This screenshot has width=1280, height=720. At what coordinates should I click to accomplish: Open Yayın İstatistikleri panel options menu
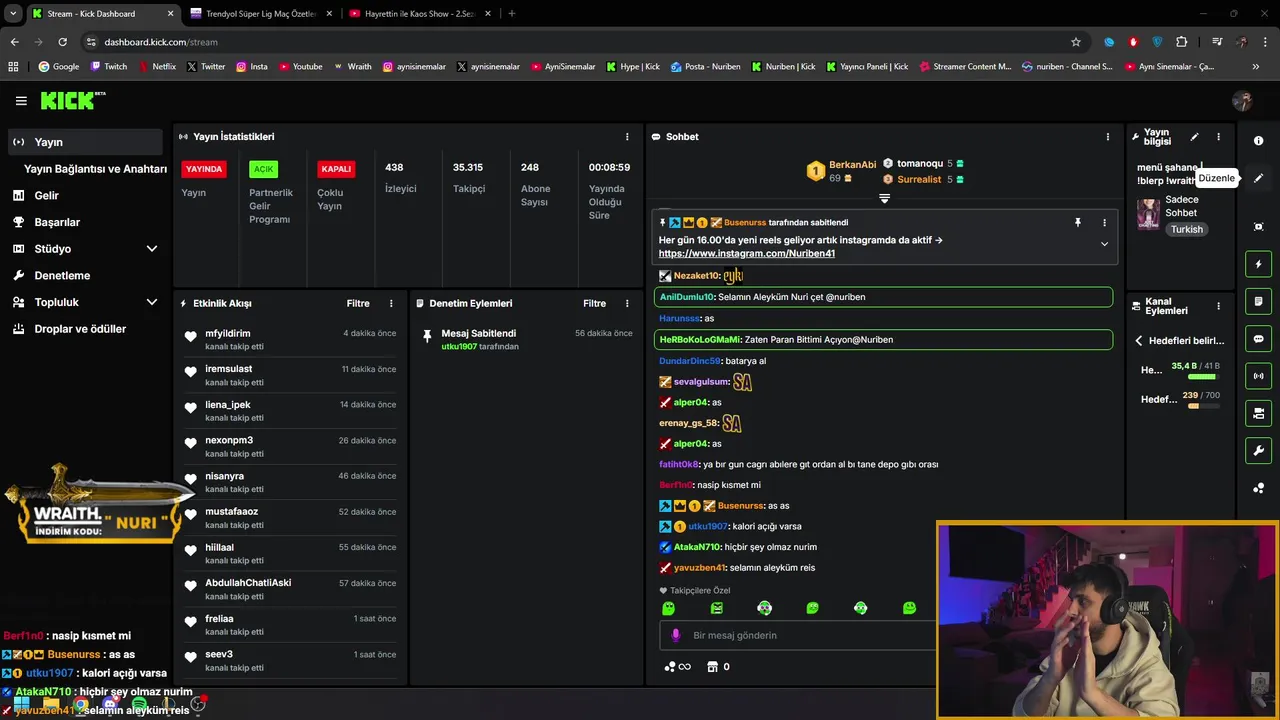point(627,137)
